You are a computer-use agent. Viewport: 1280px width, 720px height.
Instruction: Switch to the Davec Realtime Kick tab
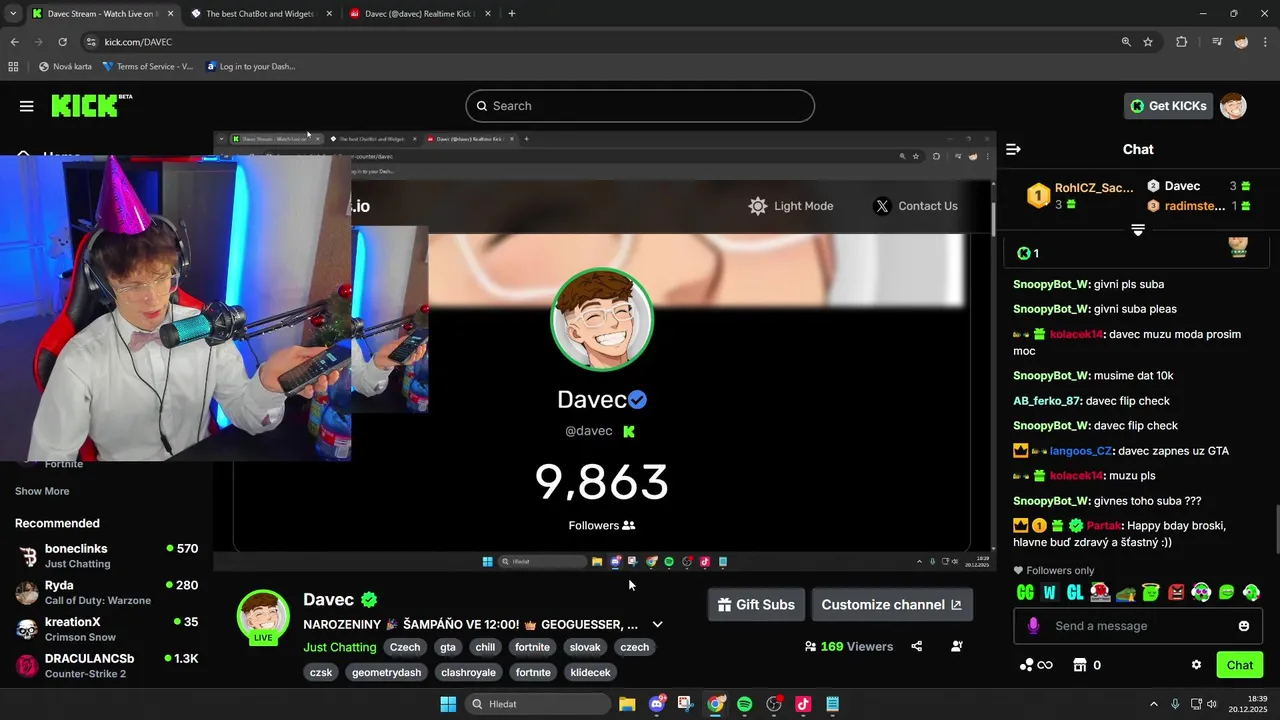420,14
